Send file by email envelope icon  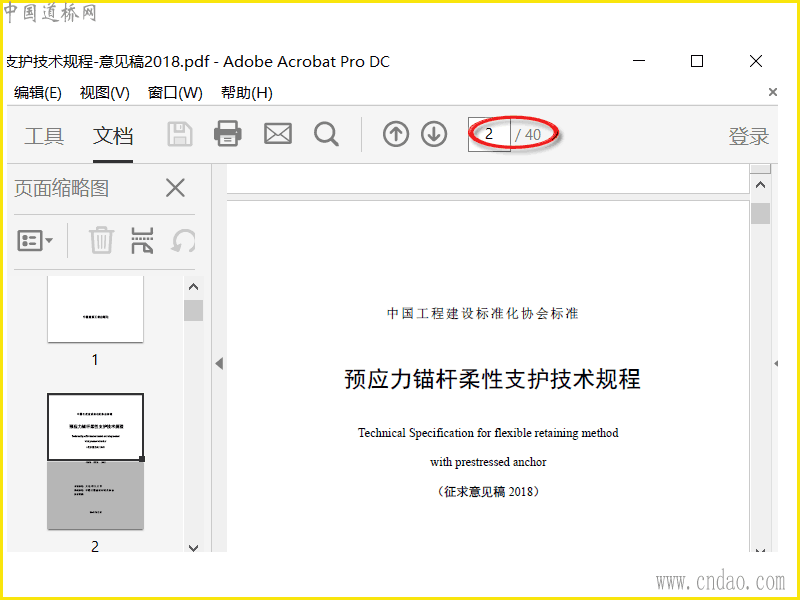pyautogui.click(x=278, y=134)
